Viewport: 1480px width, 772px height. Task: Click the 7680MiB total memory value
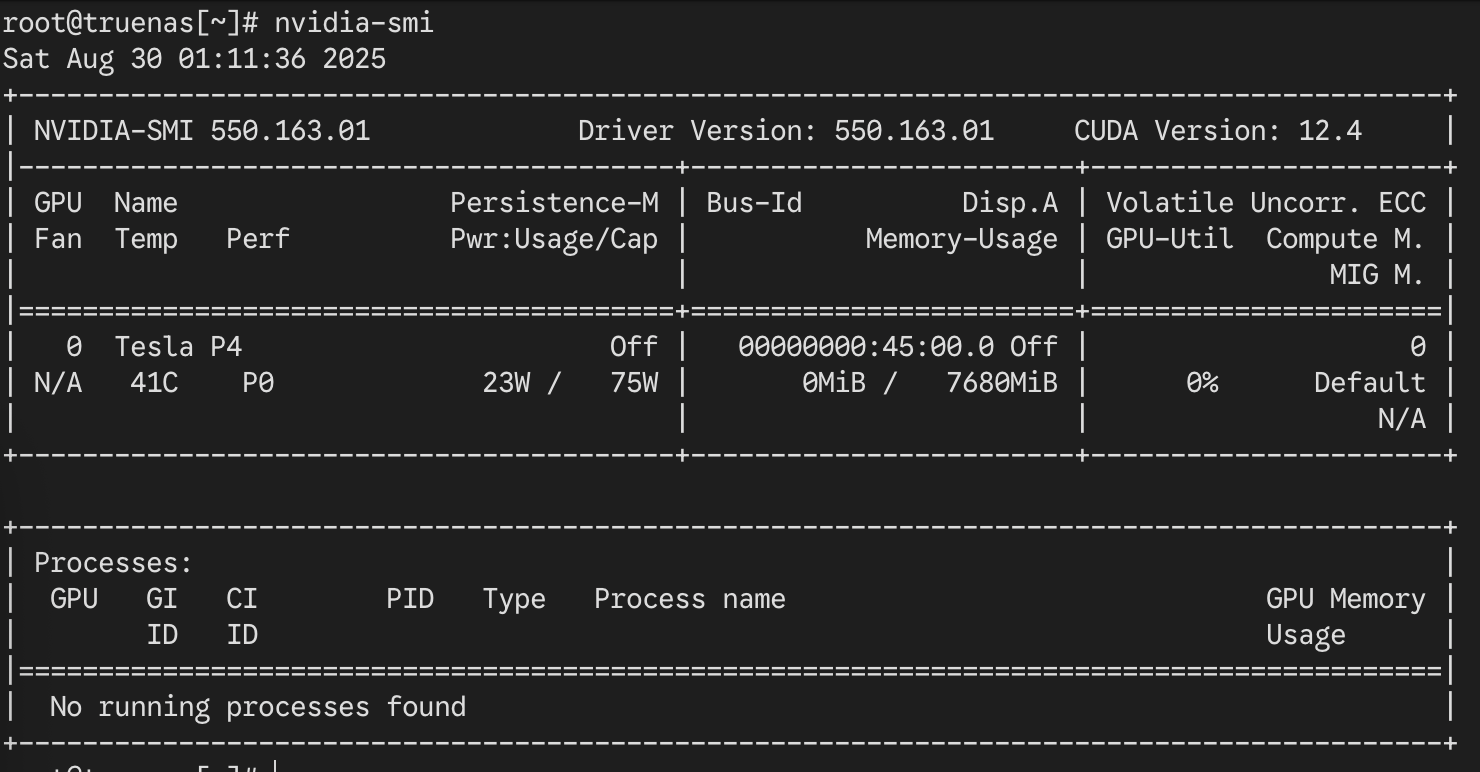[1002, 383]
